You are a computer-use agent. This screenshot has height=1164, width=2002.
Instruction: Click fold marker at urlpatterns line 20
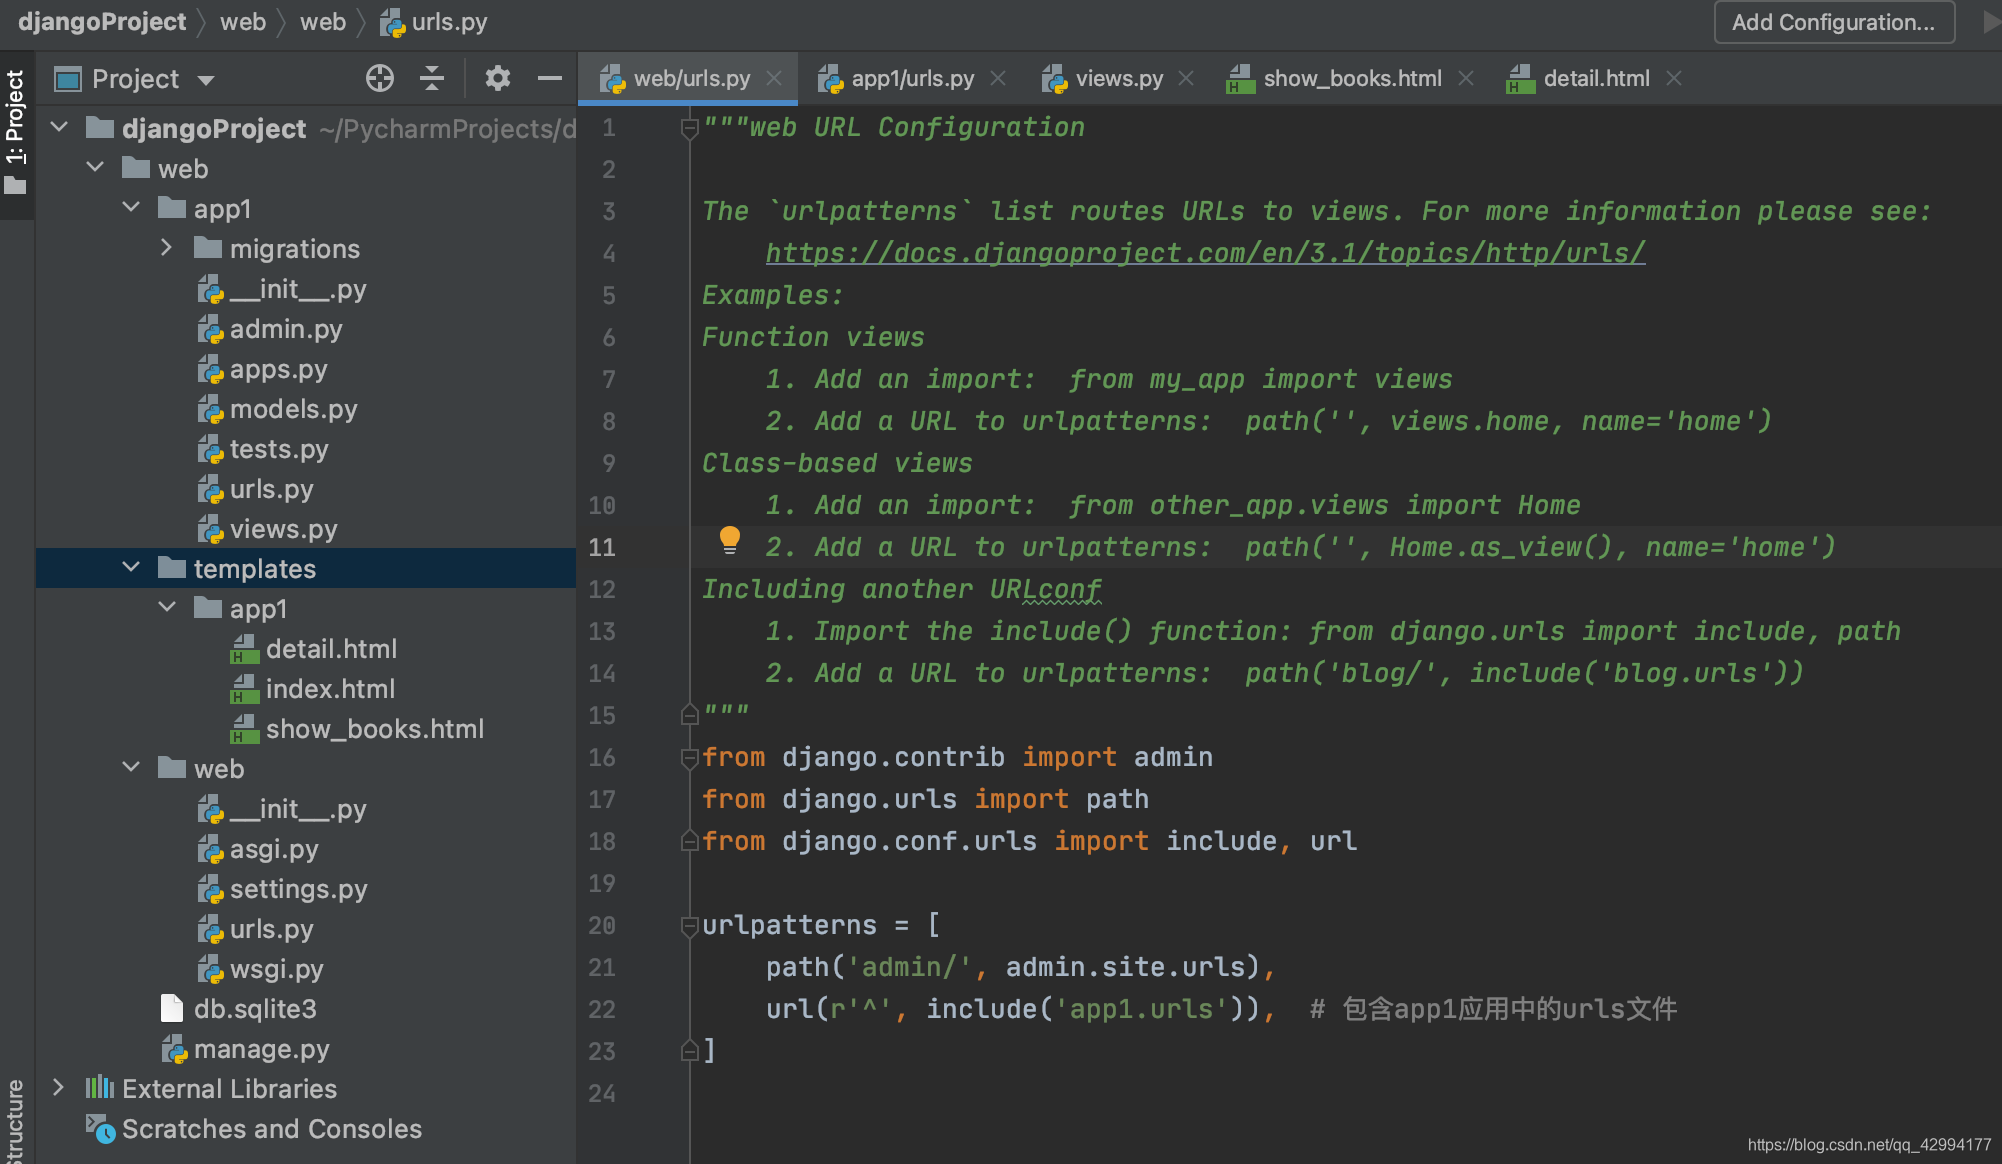click(689, 926)
